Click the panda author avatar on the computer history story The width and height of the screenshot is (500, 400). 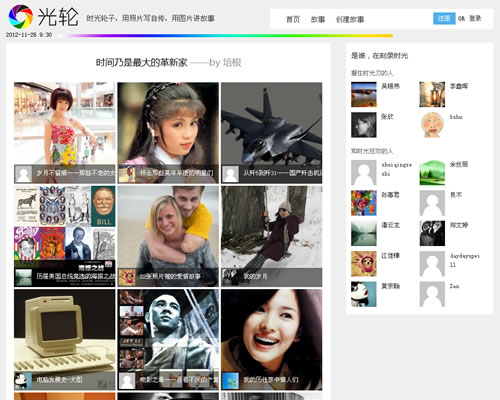[x=24, y=381]
